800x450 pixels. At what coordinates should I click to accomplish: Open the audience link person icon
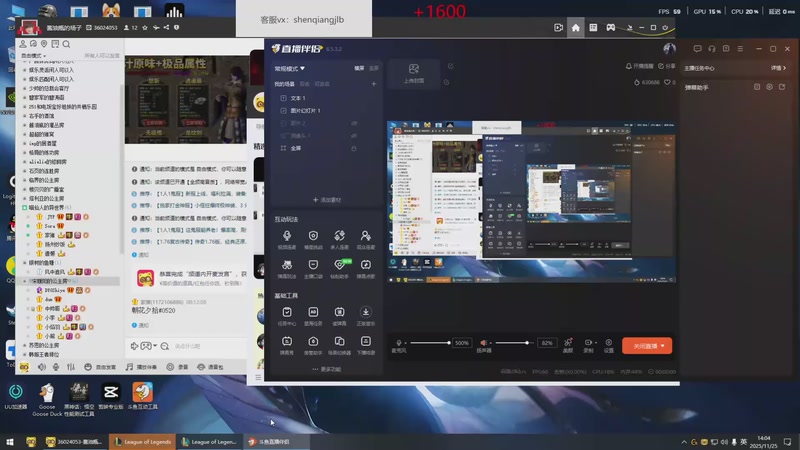pos(365,236)
